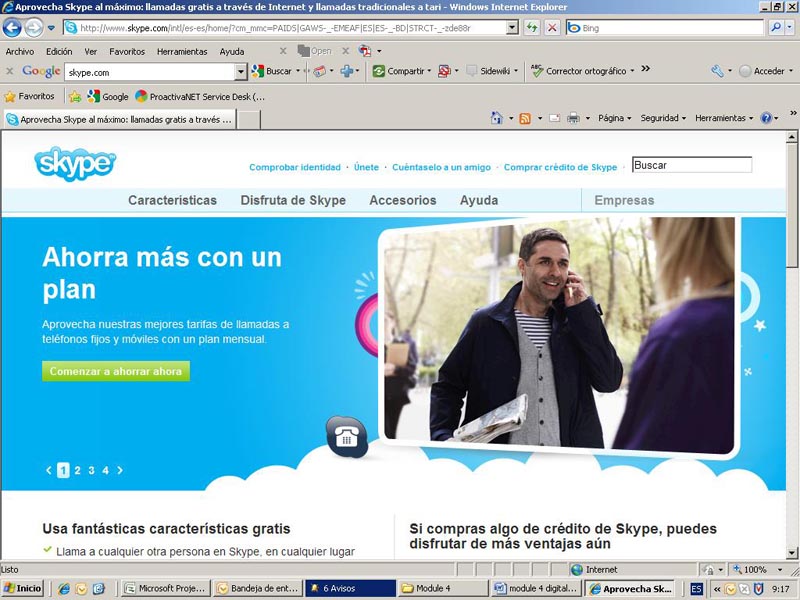Open the Ayuda menu in menu bar
This screenshot has width=800, height=600.
pyautogui.click(x=232, y=52)
